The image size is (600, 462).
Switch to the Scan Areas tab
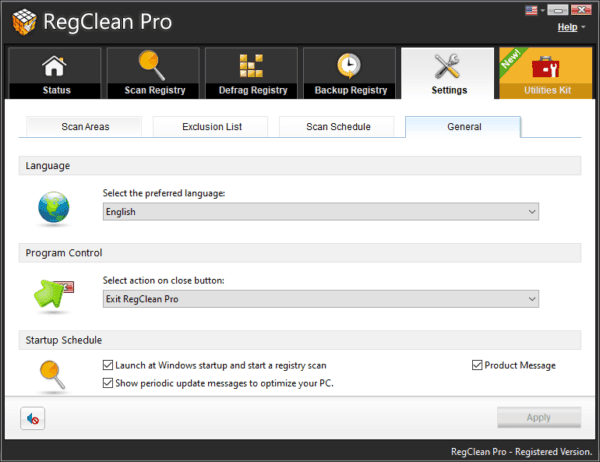(84, 127)
